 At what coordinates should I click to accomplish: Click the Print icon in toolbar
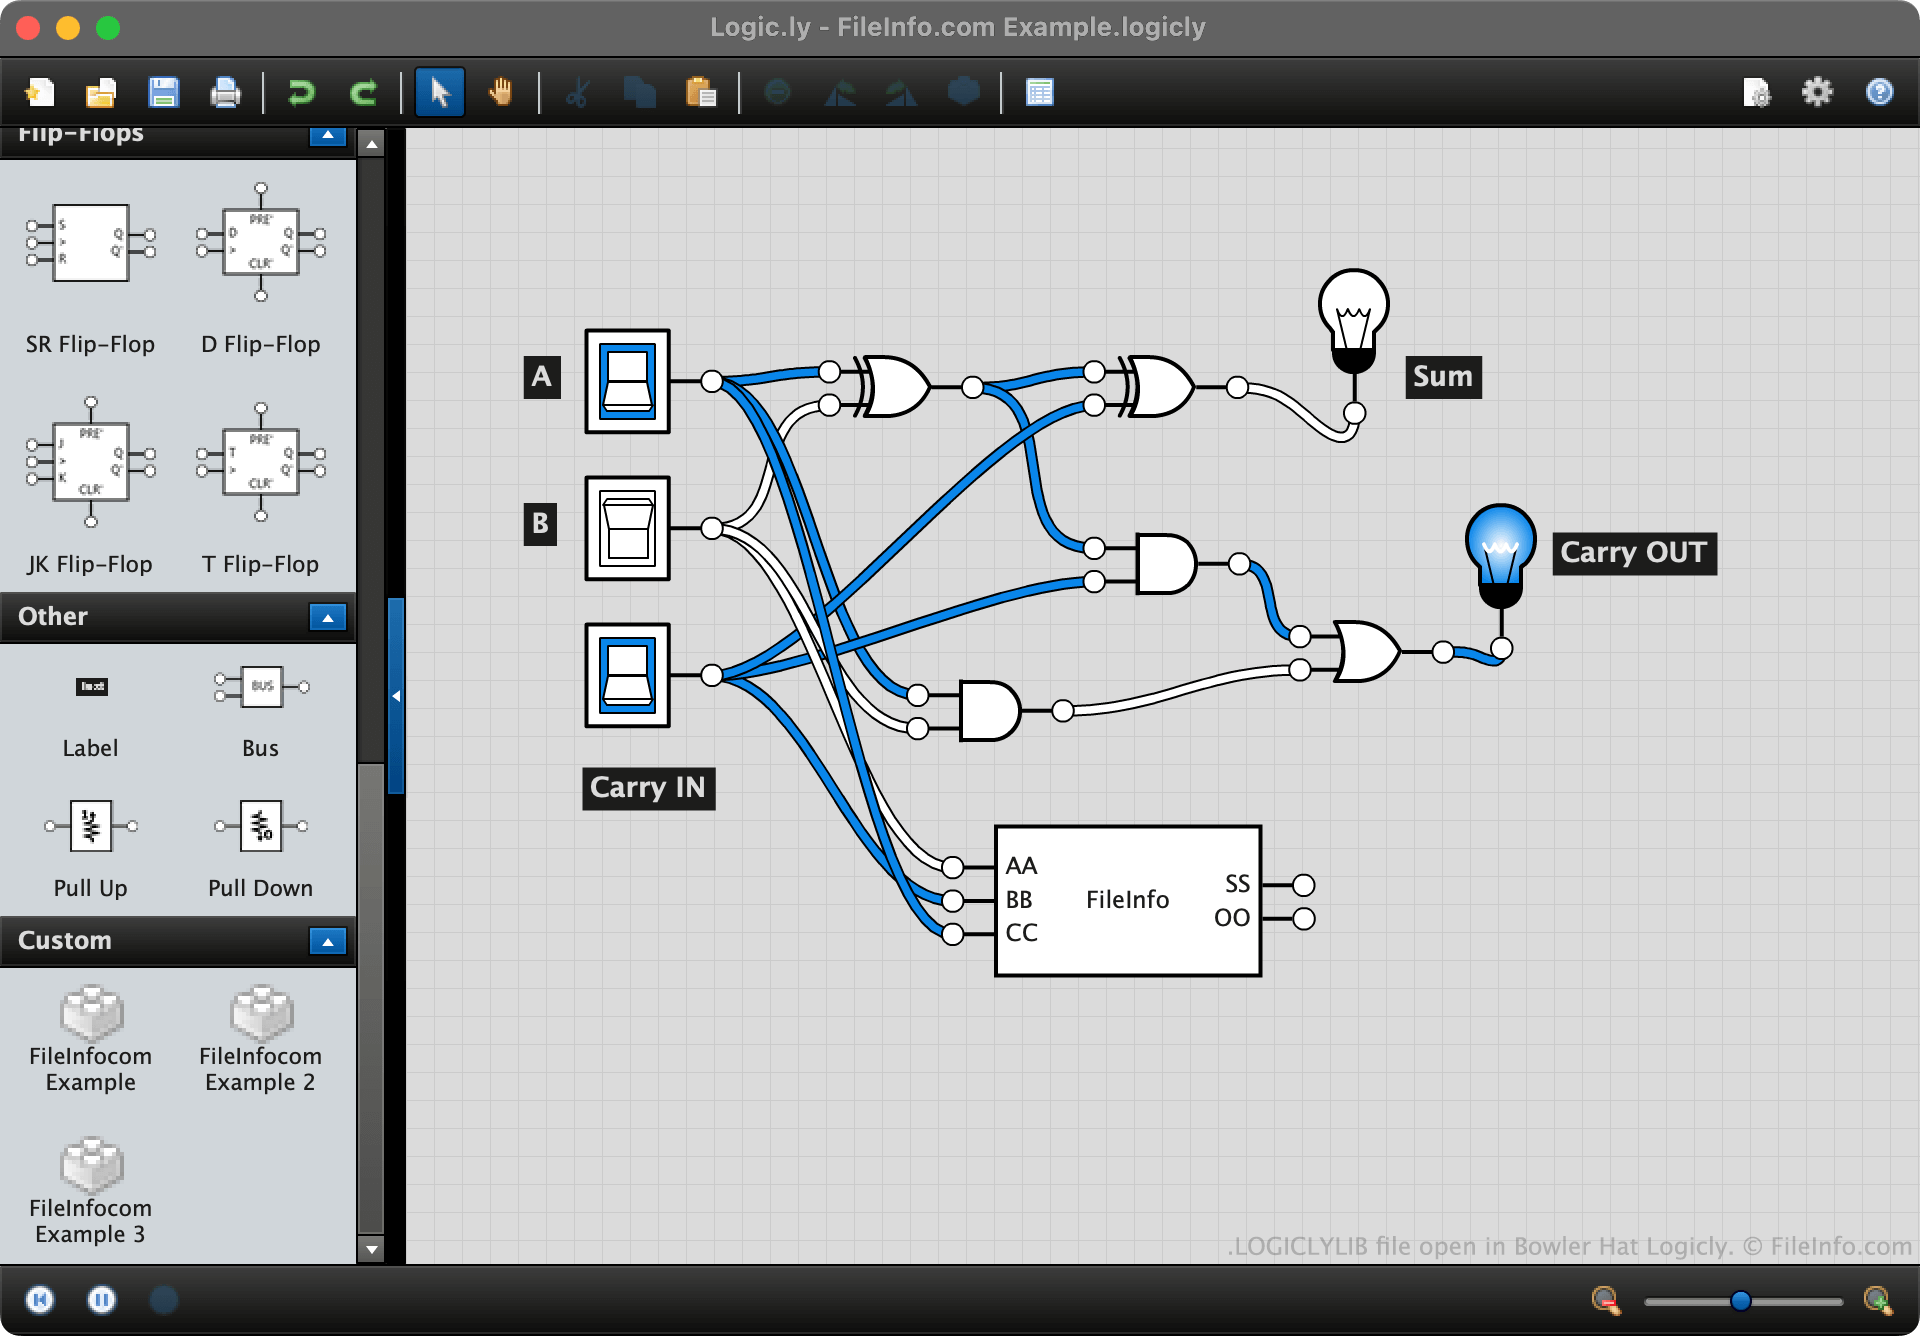(x=225, y=93)
